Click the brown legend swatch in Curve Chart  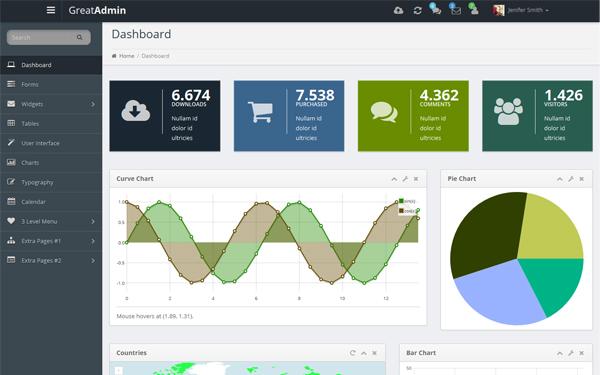[401, 210]
